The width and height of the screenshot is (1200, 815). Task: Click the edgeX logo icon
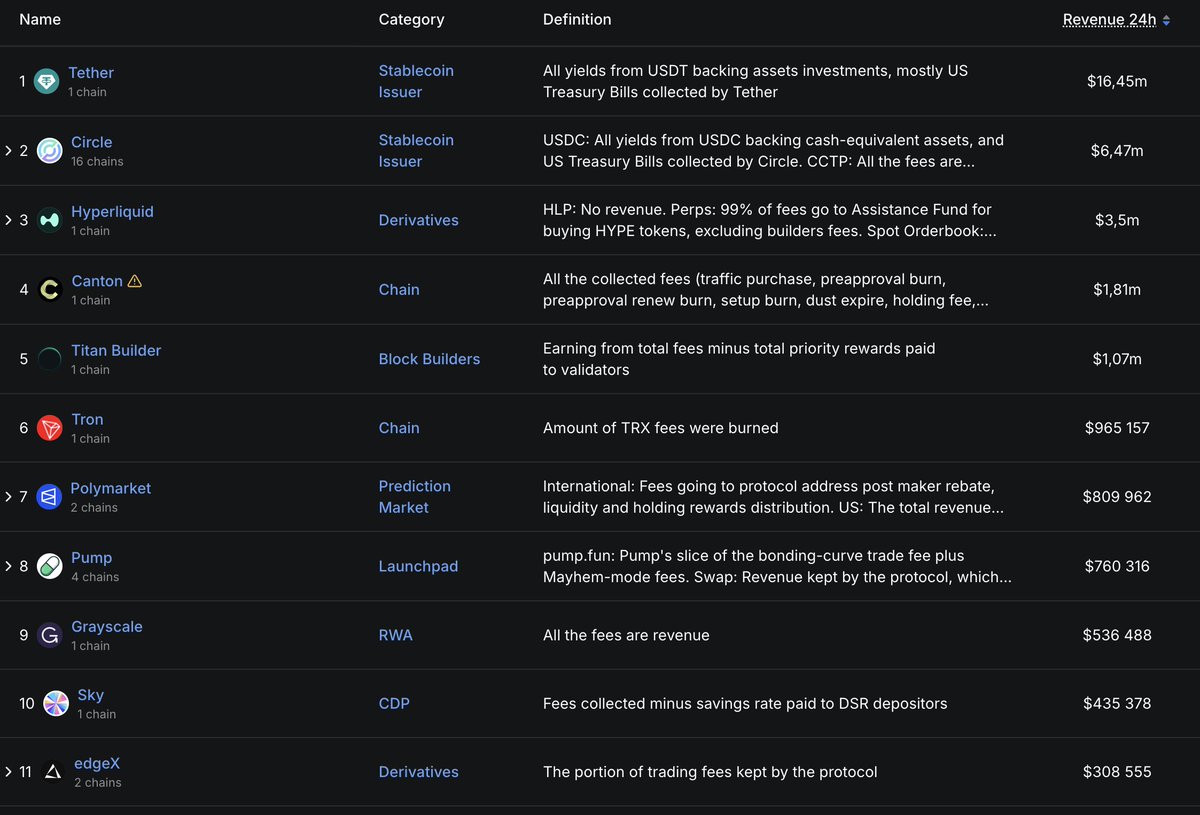(x=53, y=772)
